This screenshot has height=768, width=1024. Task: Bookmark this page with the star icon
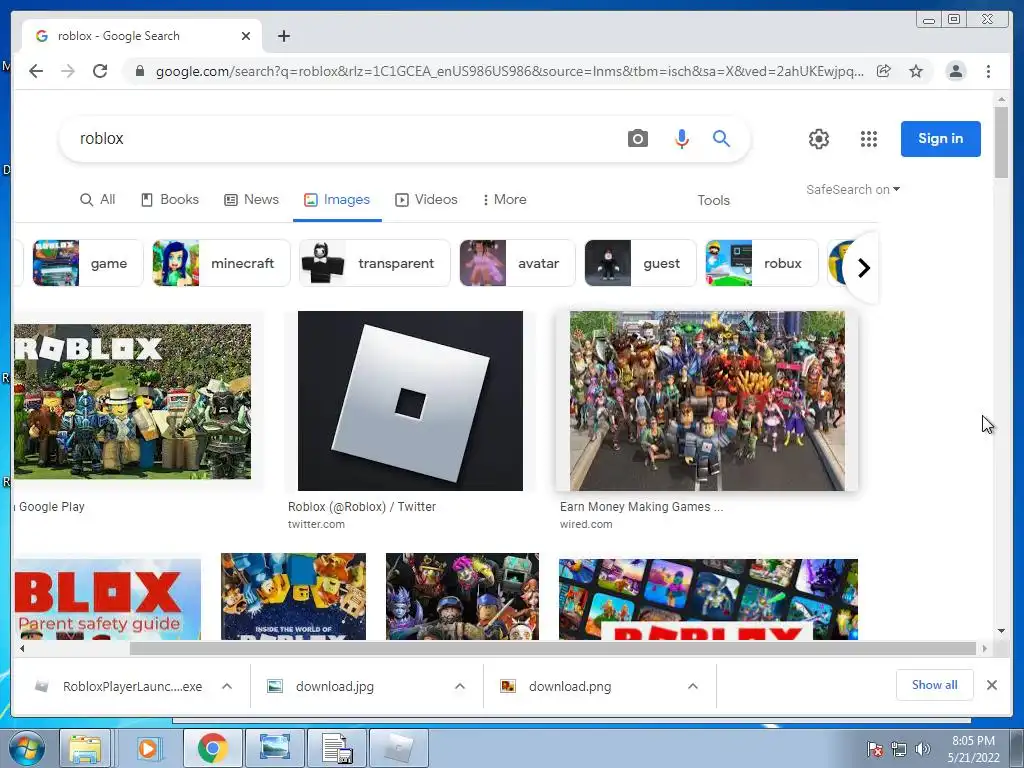tap(916, 71)
